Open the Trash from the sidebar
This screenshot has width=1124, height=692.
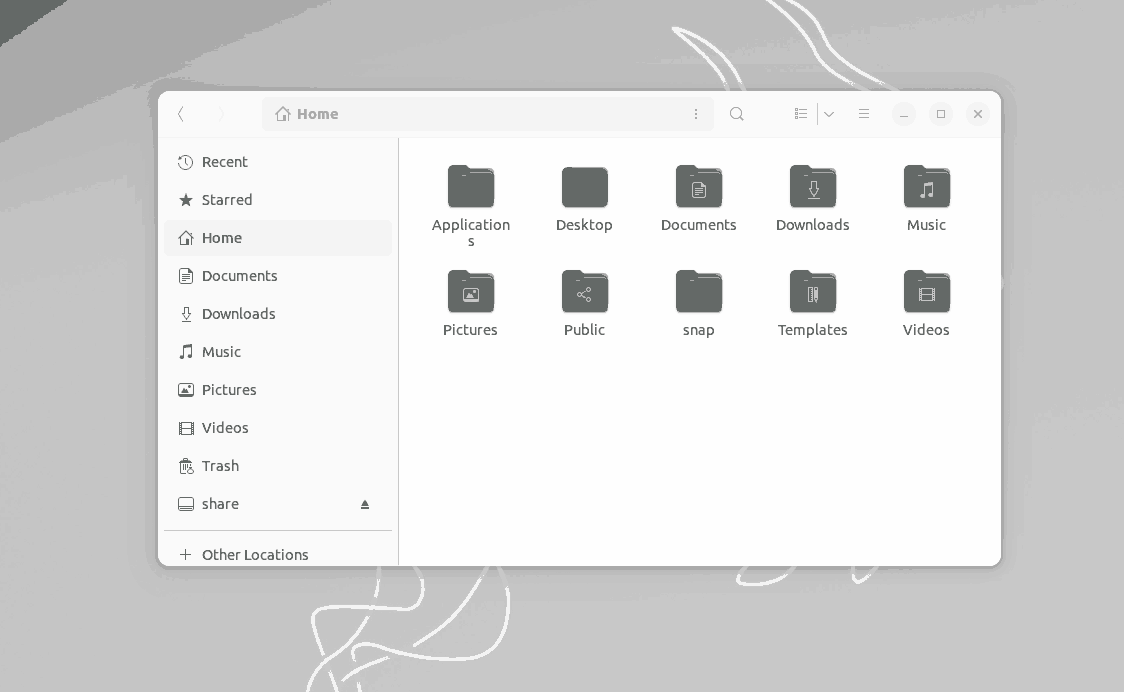coord(220,466)
